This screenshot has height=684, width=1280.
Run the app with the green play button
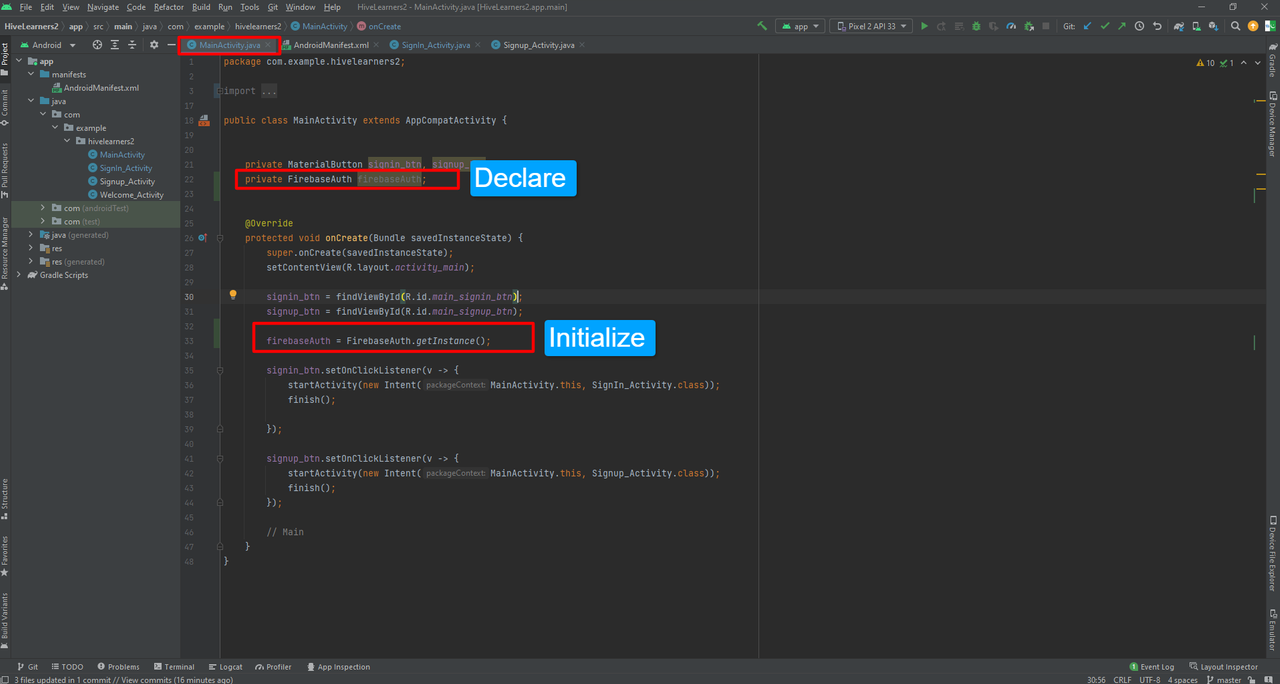924,26
